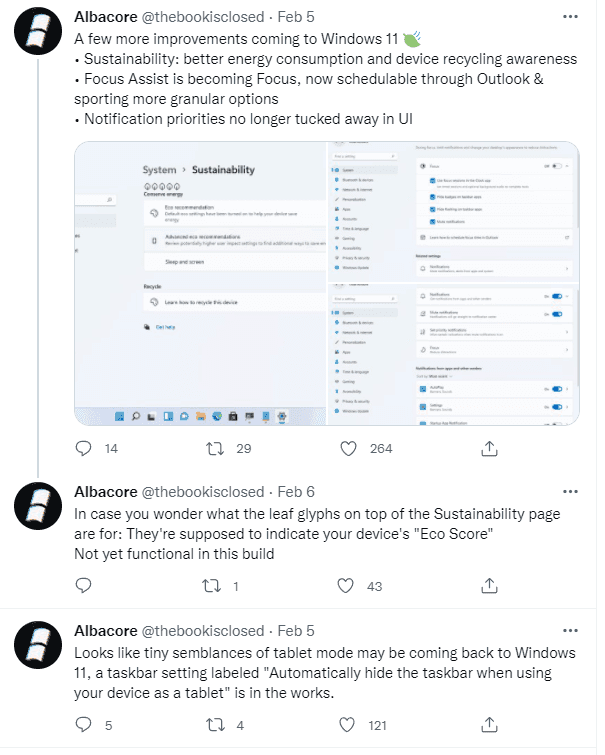Like the Eco Score tweet
Viewport: 605px width, 755px height.
pos(345,586)
